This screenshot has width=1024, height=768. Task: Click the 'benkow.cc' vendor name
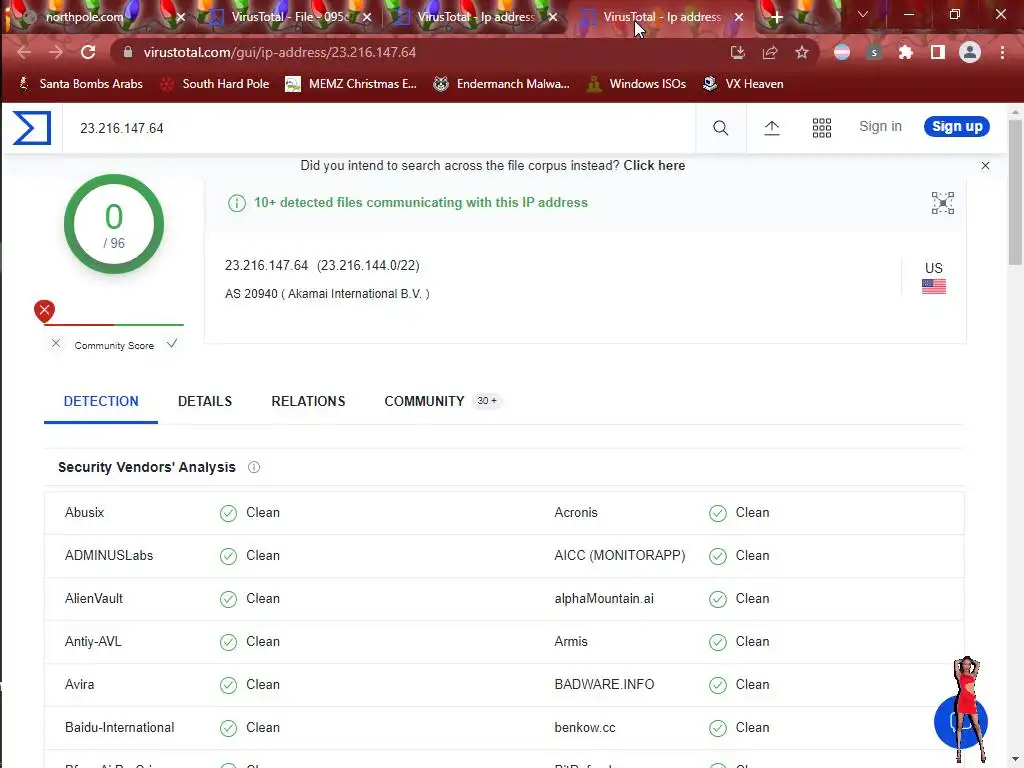[x=585, y=728]
